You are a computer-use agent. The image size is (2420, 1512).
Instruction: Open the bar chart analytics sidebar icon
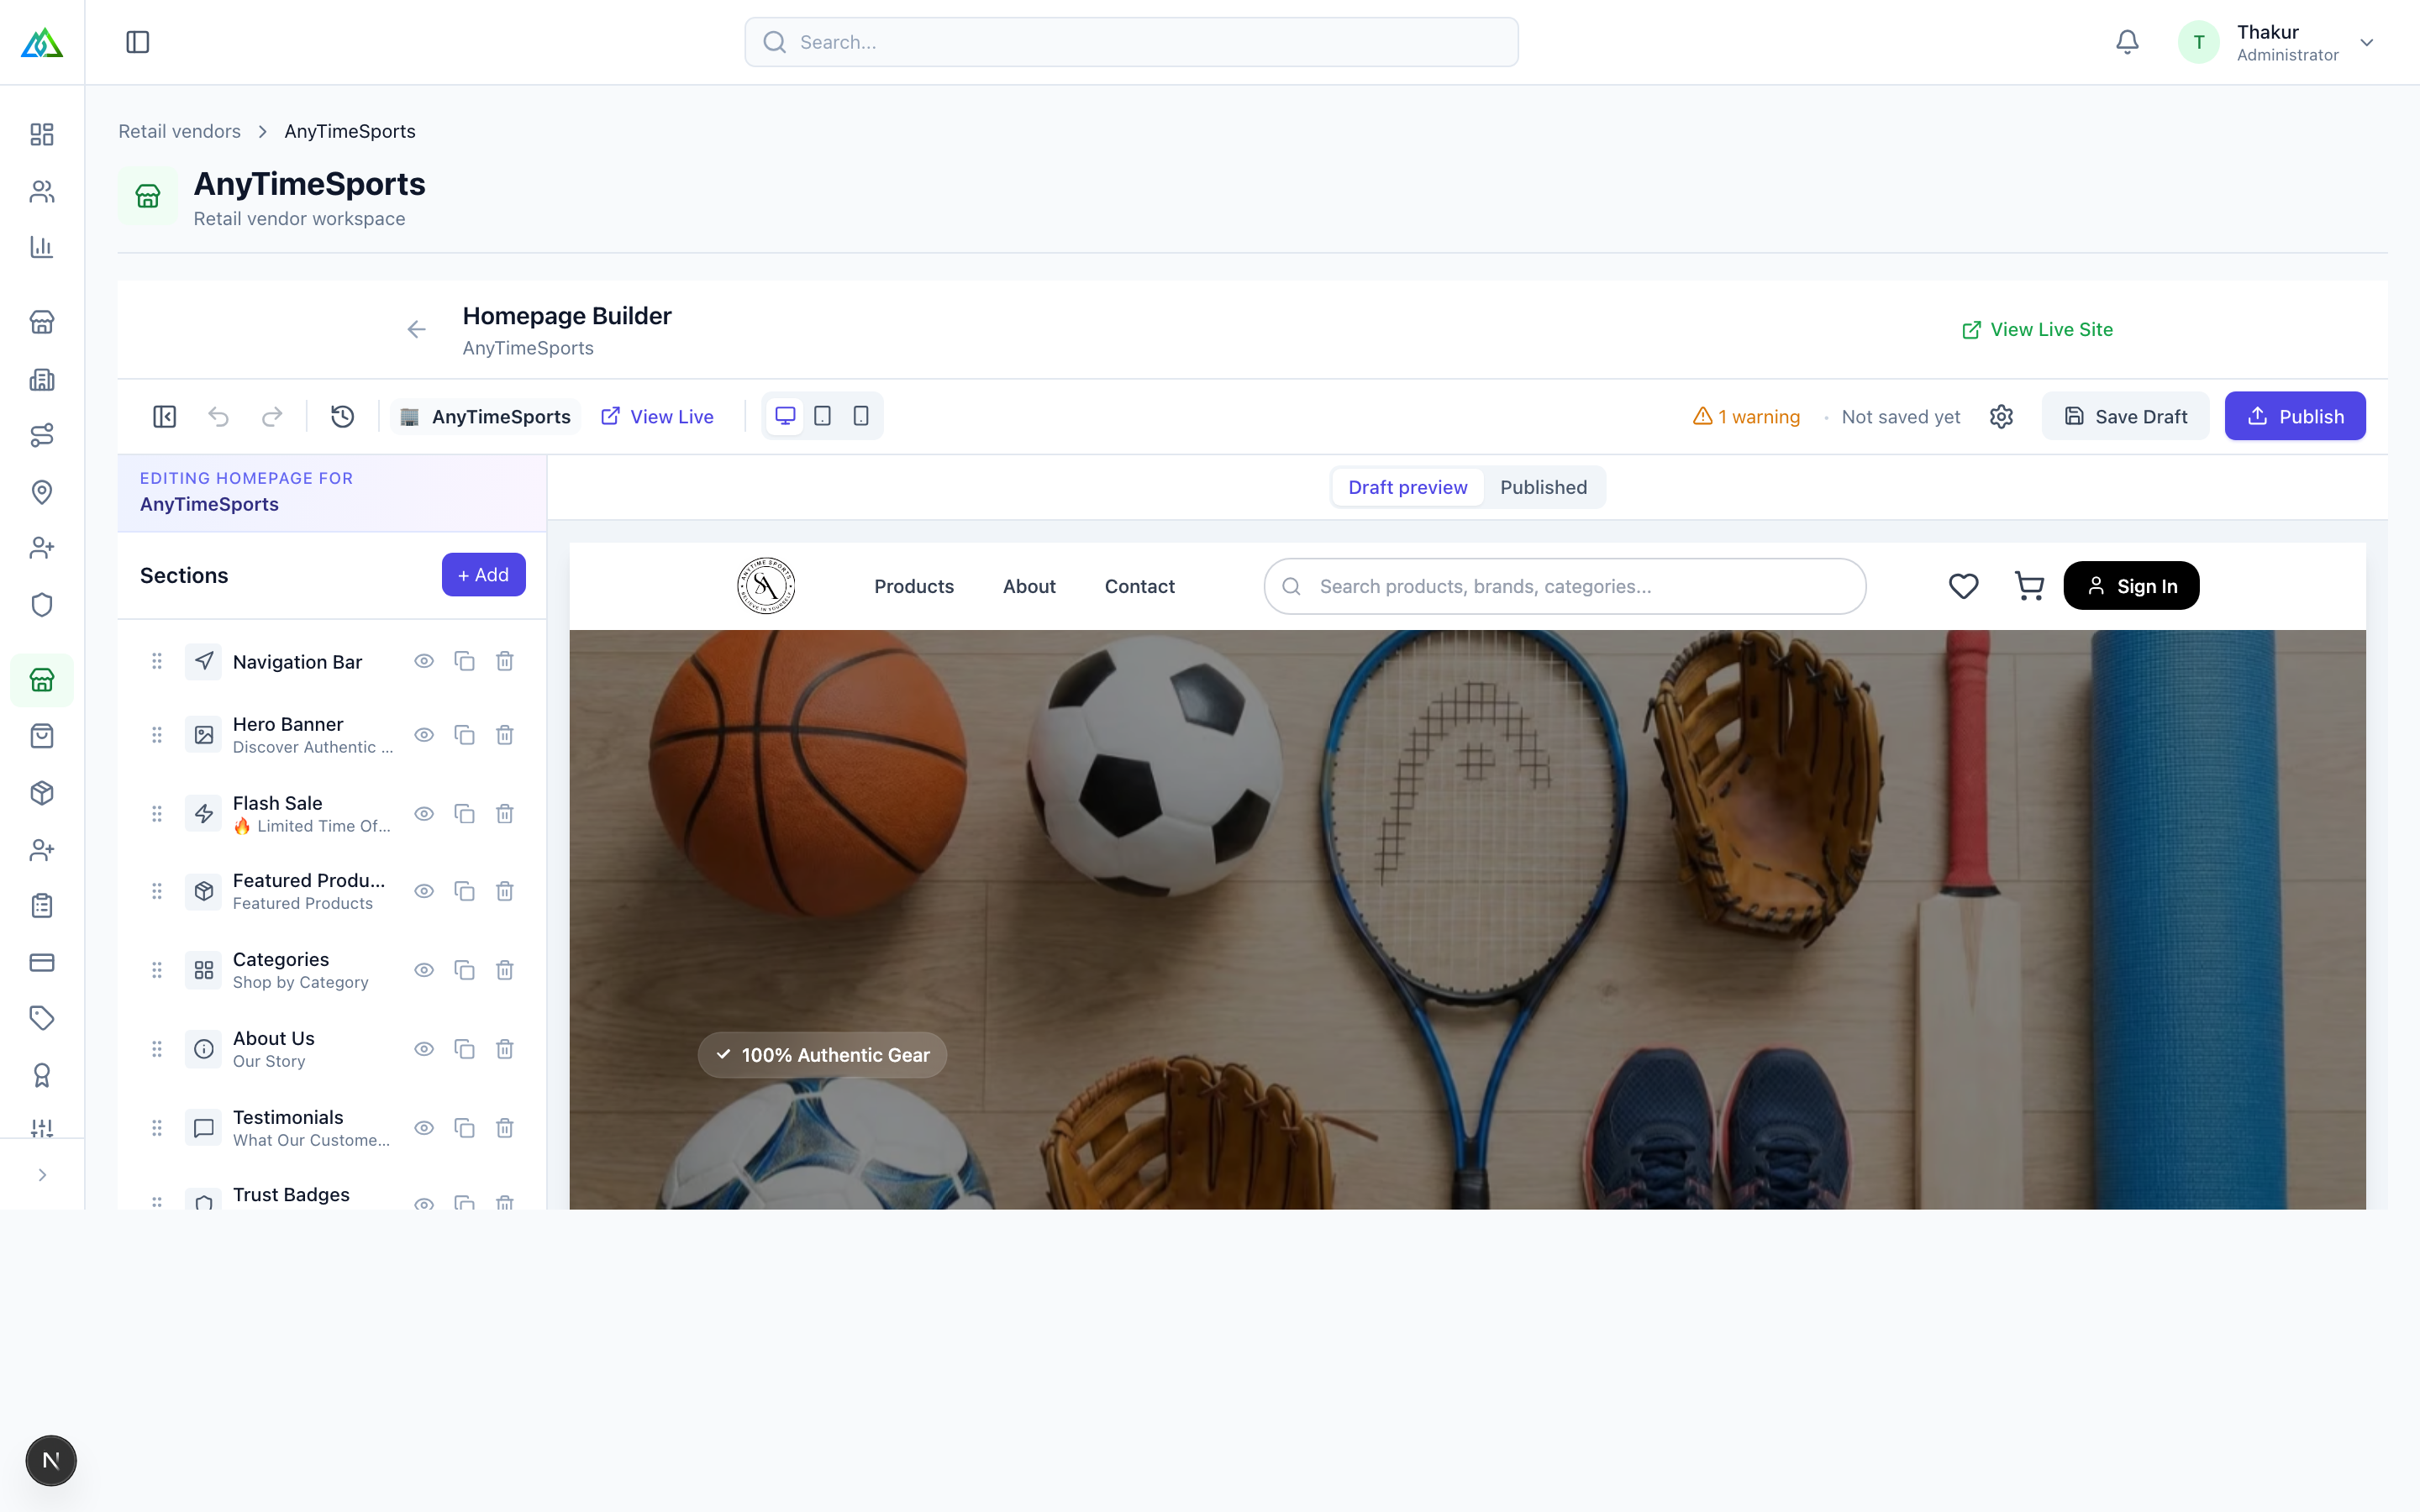[x=42, y=247]
